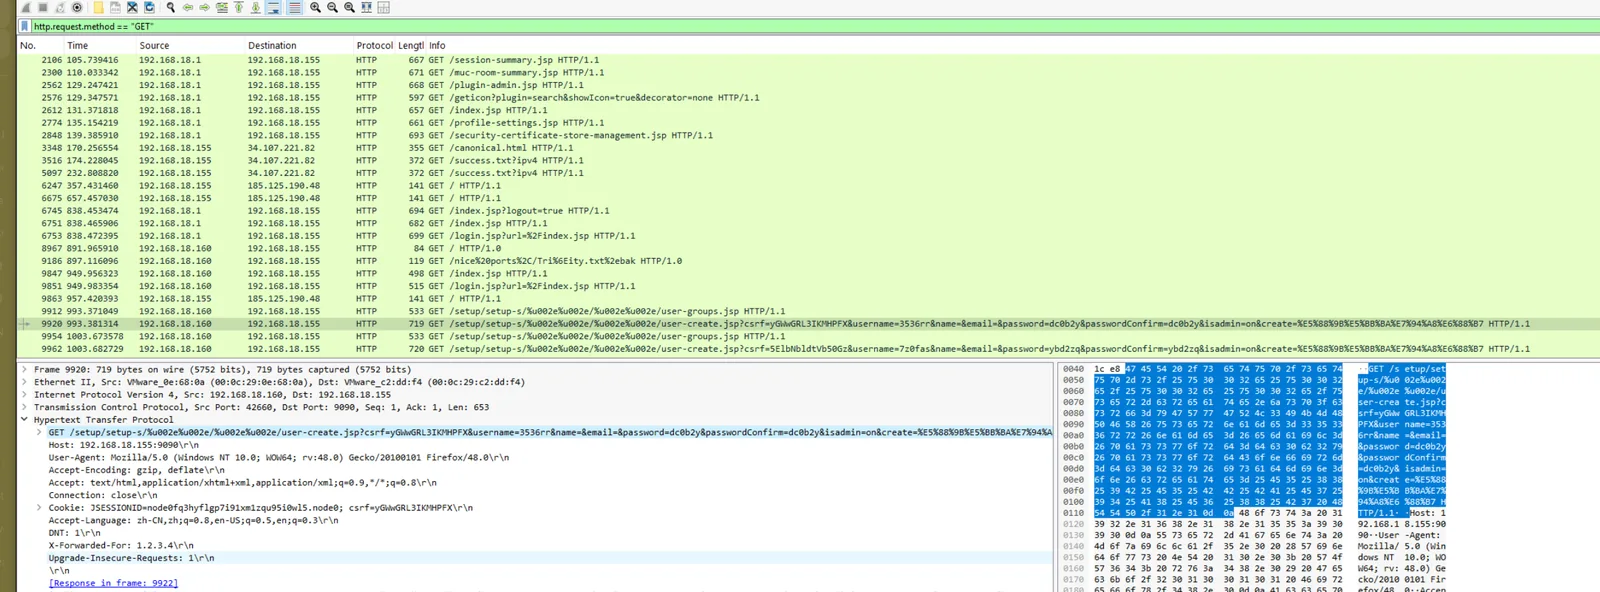
Task: Find a packet with magnifier icon
Action: (171, 7)
